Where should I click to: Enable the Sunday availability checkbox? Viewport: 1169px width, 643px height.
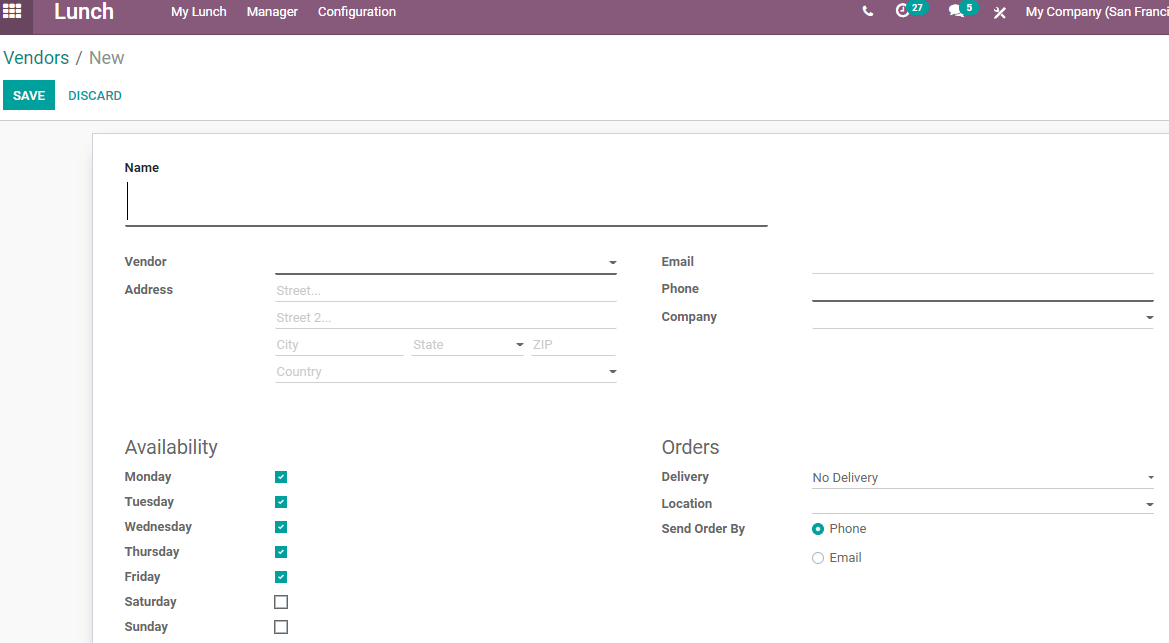281,627
